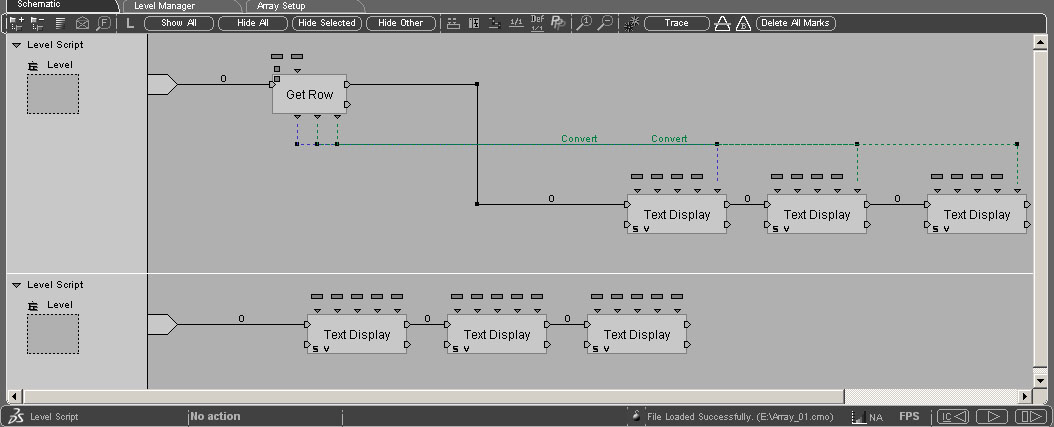Collapse the bottom Level Script expander
This screenshot has height=427, width=1054.
(17, 285)
